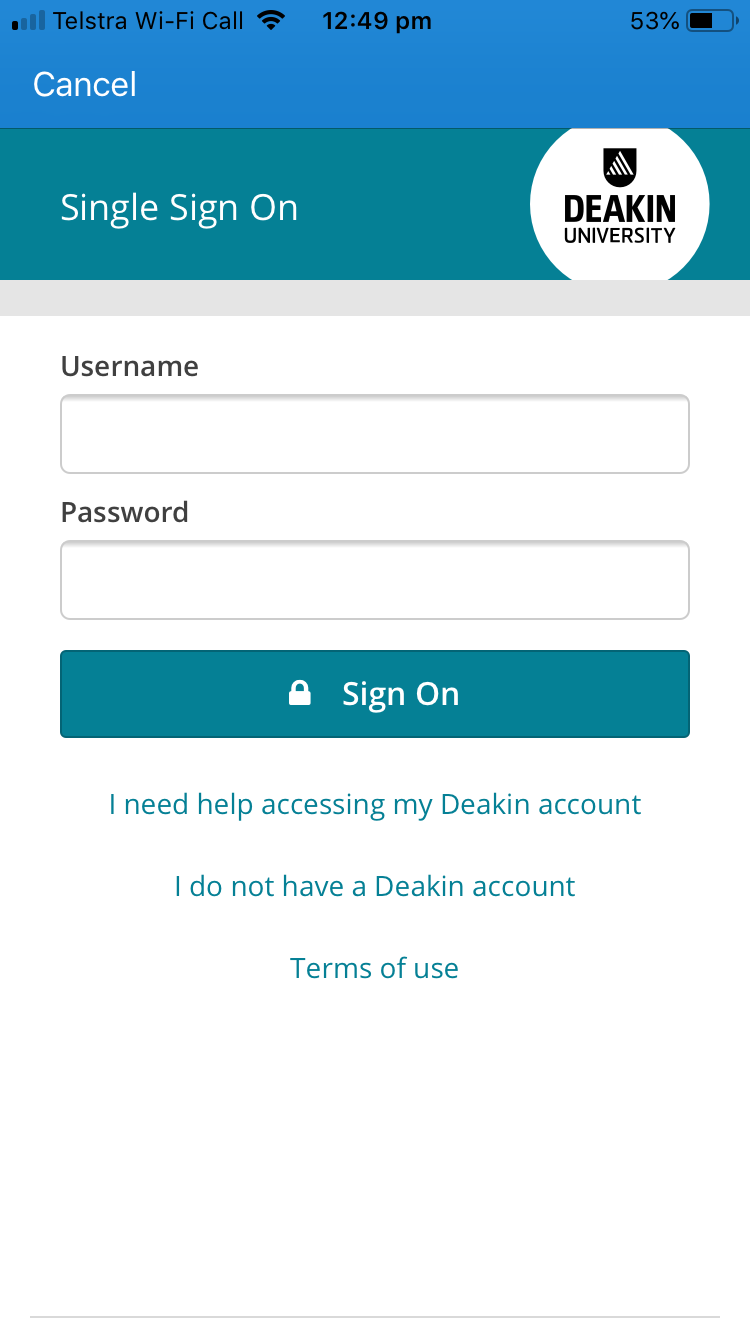The height and width of the screenshot is (1334, 750).
Task: Tap the 53% battery percentage
Action: [654, 21]
